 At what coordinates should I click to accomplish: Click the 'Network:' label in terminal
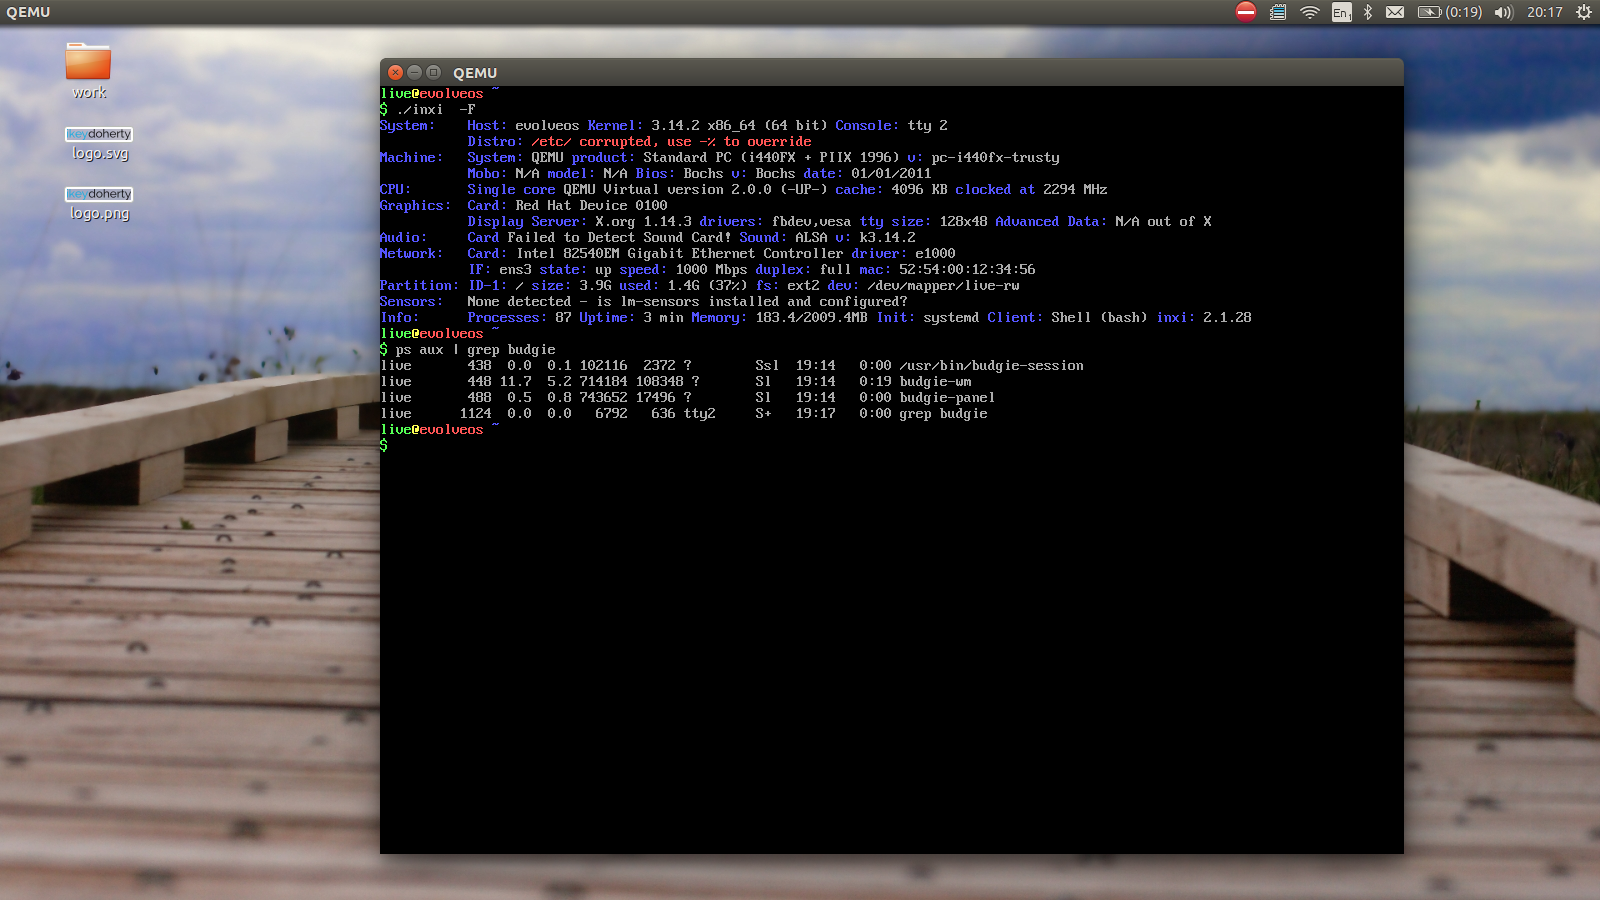pos(411,253)
